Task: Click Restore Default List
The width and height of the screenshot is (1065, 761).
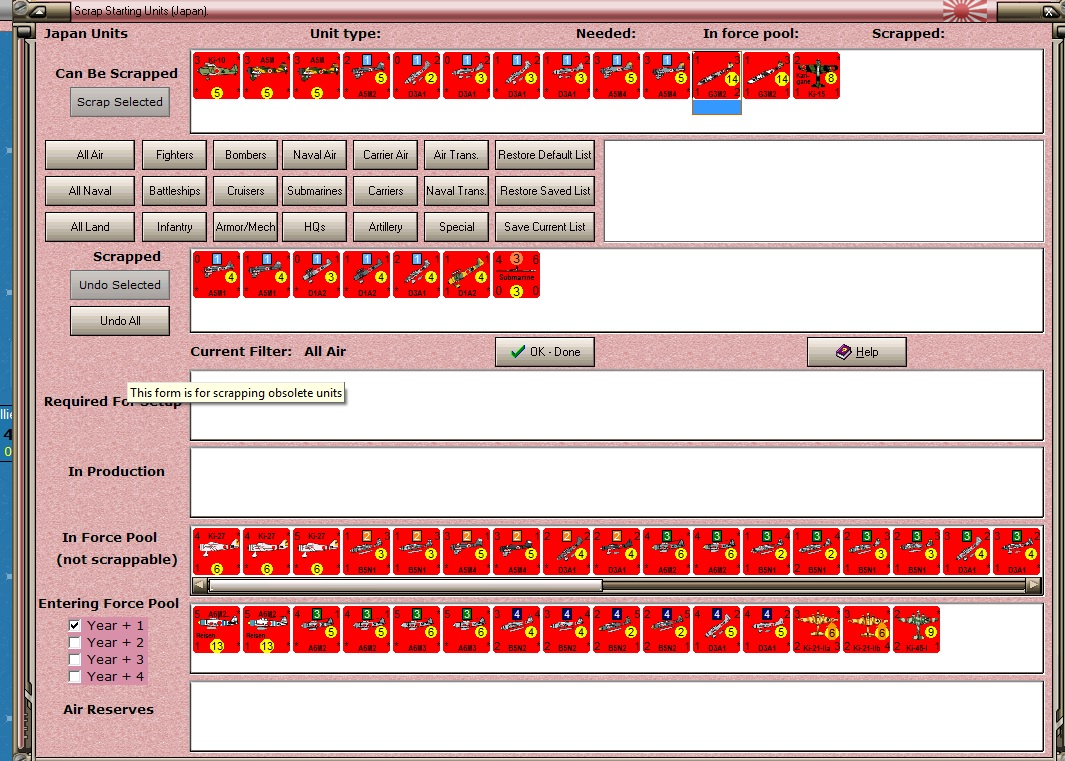Action: pyautogui.click(x=545, y=155)
